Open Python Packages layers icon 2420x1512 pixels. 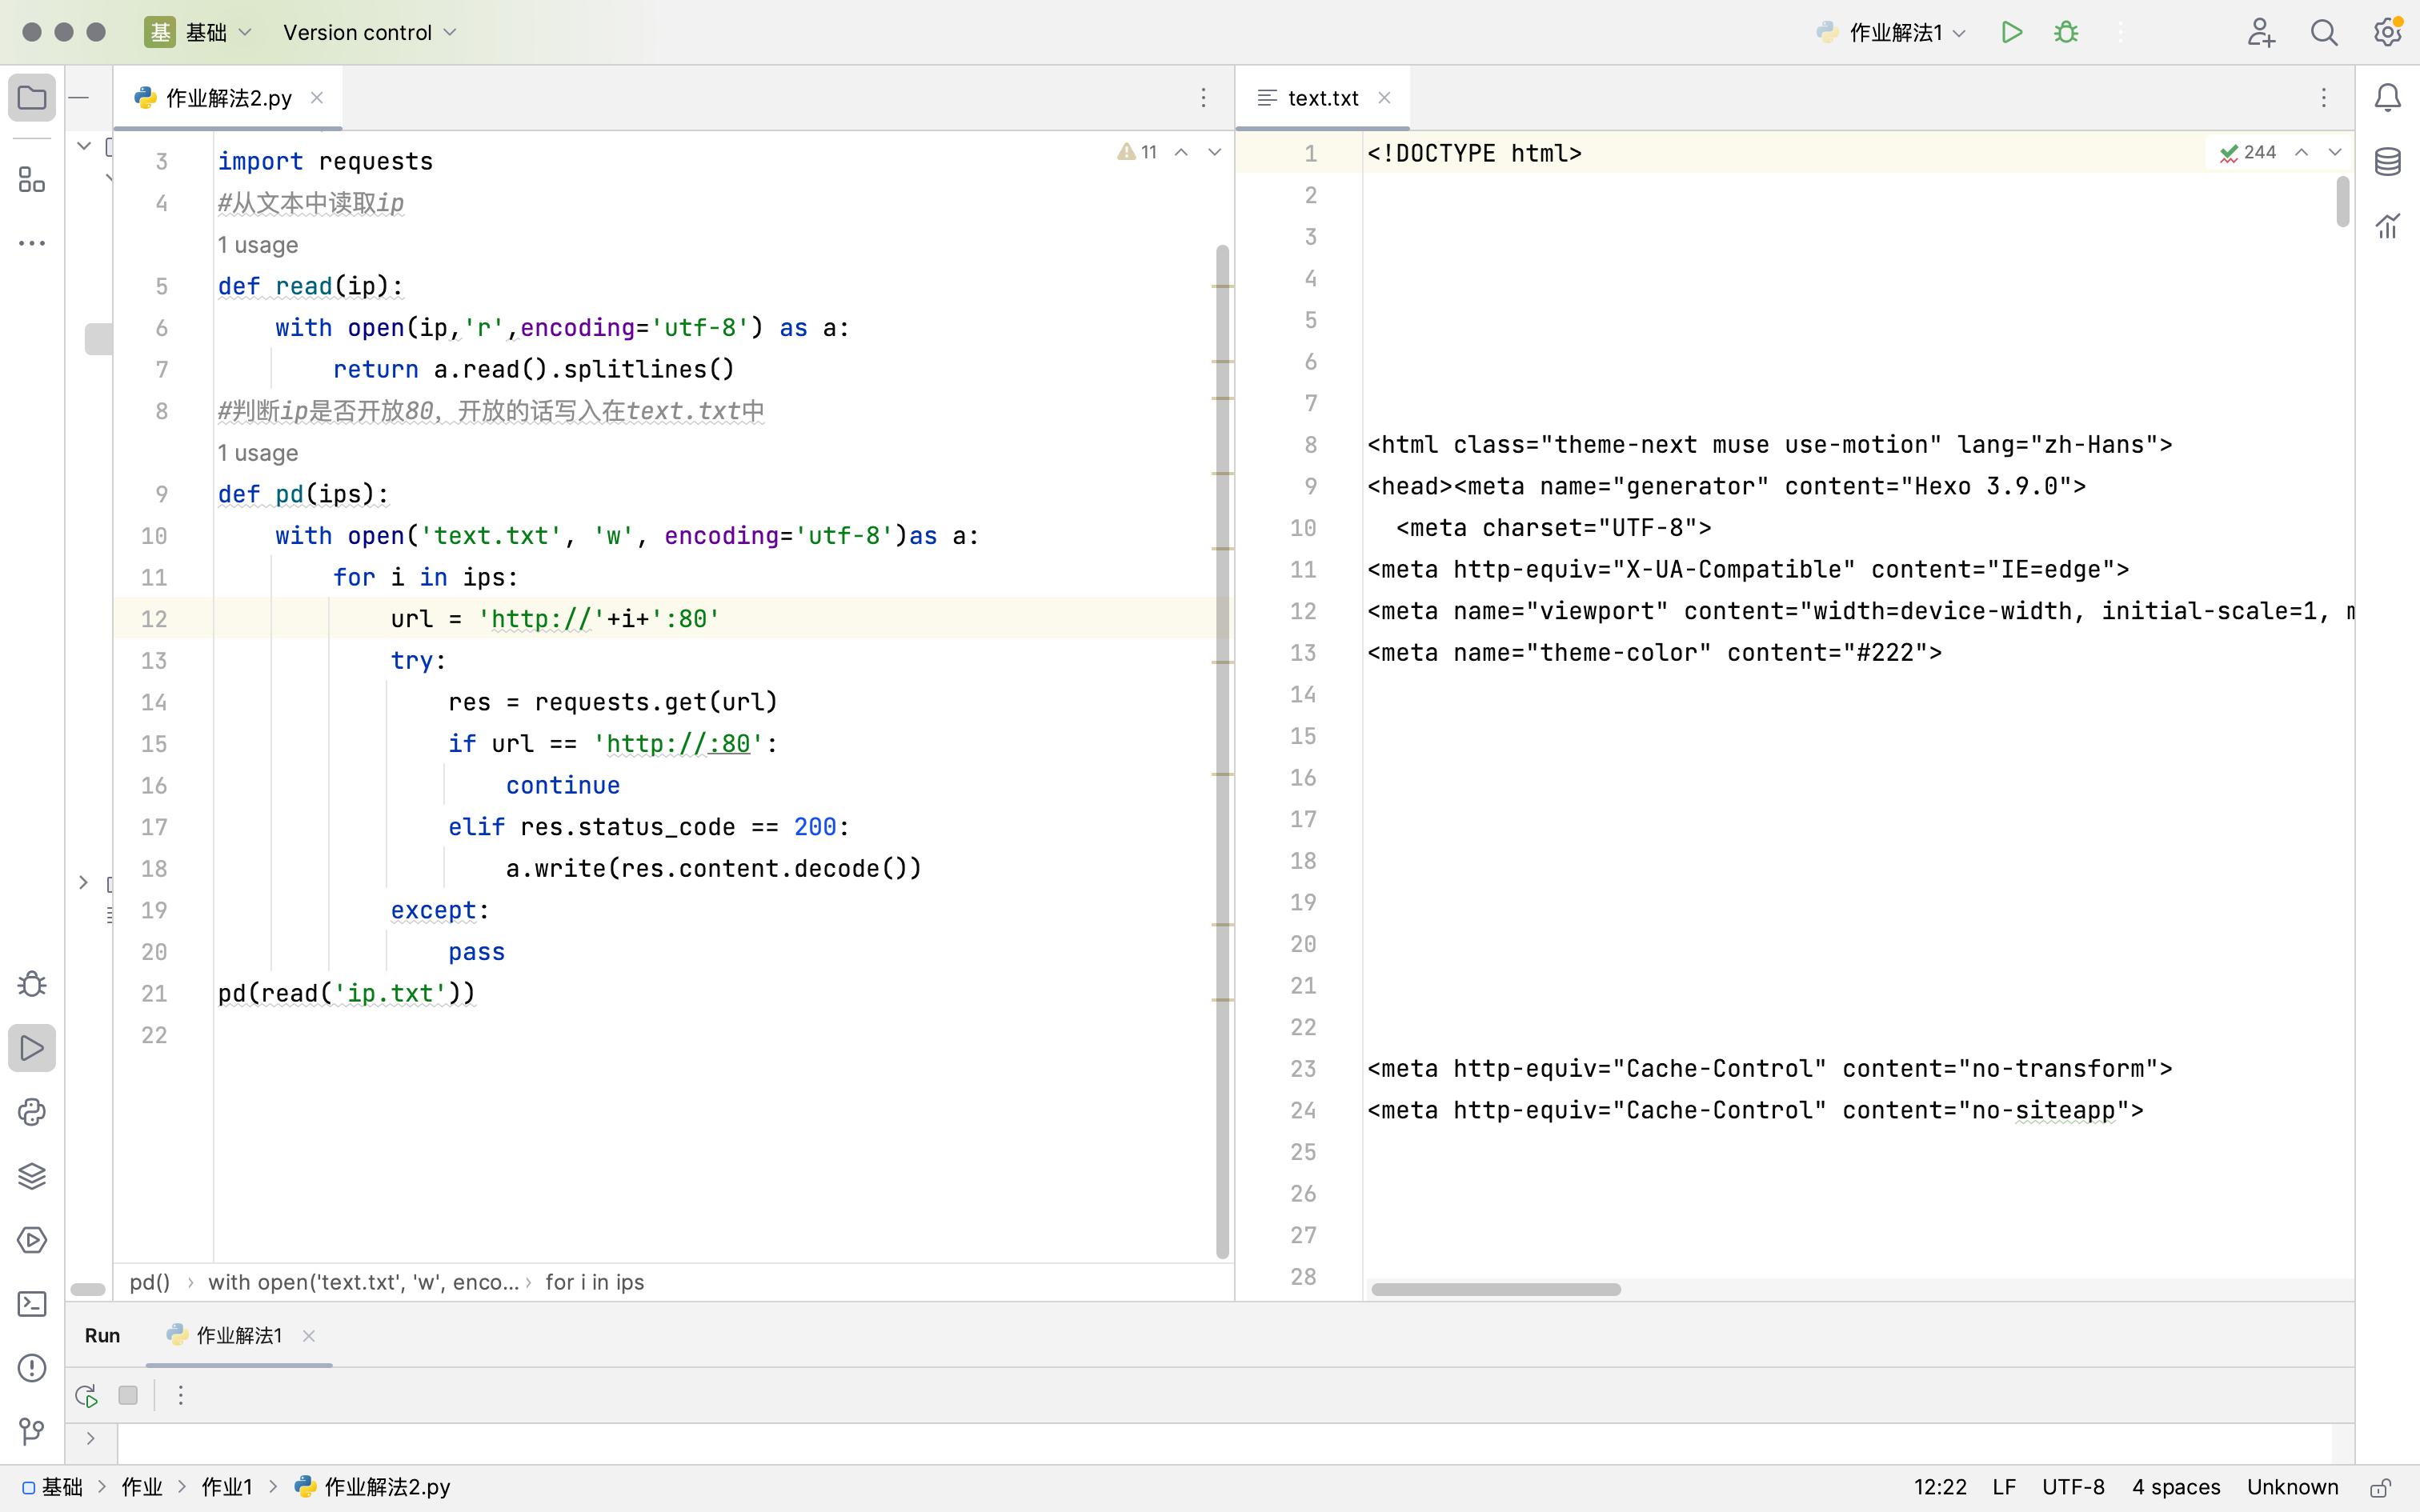[32, 1176]
